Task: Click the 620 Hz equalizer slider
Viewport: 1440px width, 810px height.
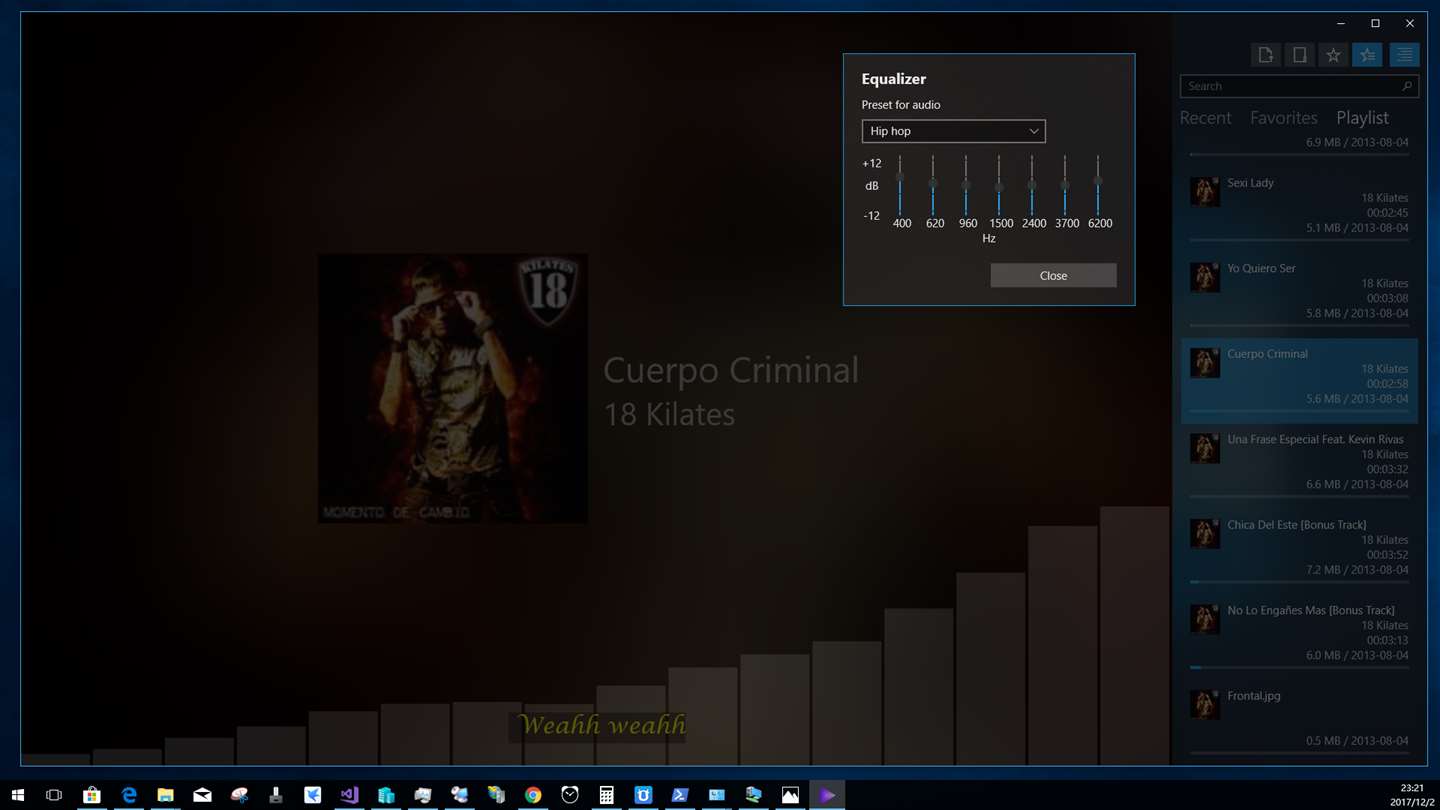Action: coord(933,185)
